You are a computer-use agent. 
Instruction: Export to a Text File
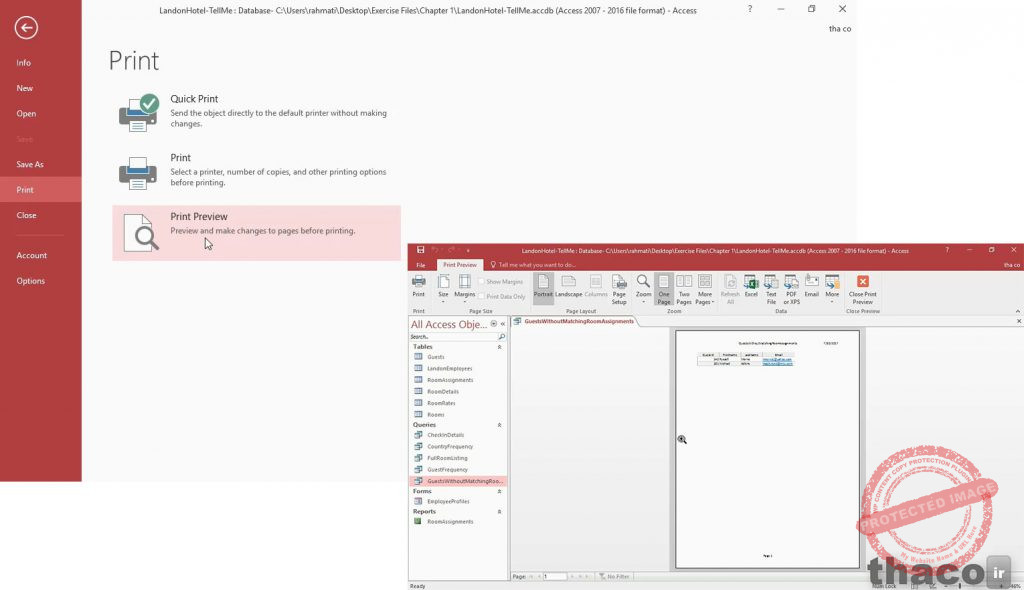(771, 289)
